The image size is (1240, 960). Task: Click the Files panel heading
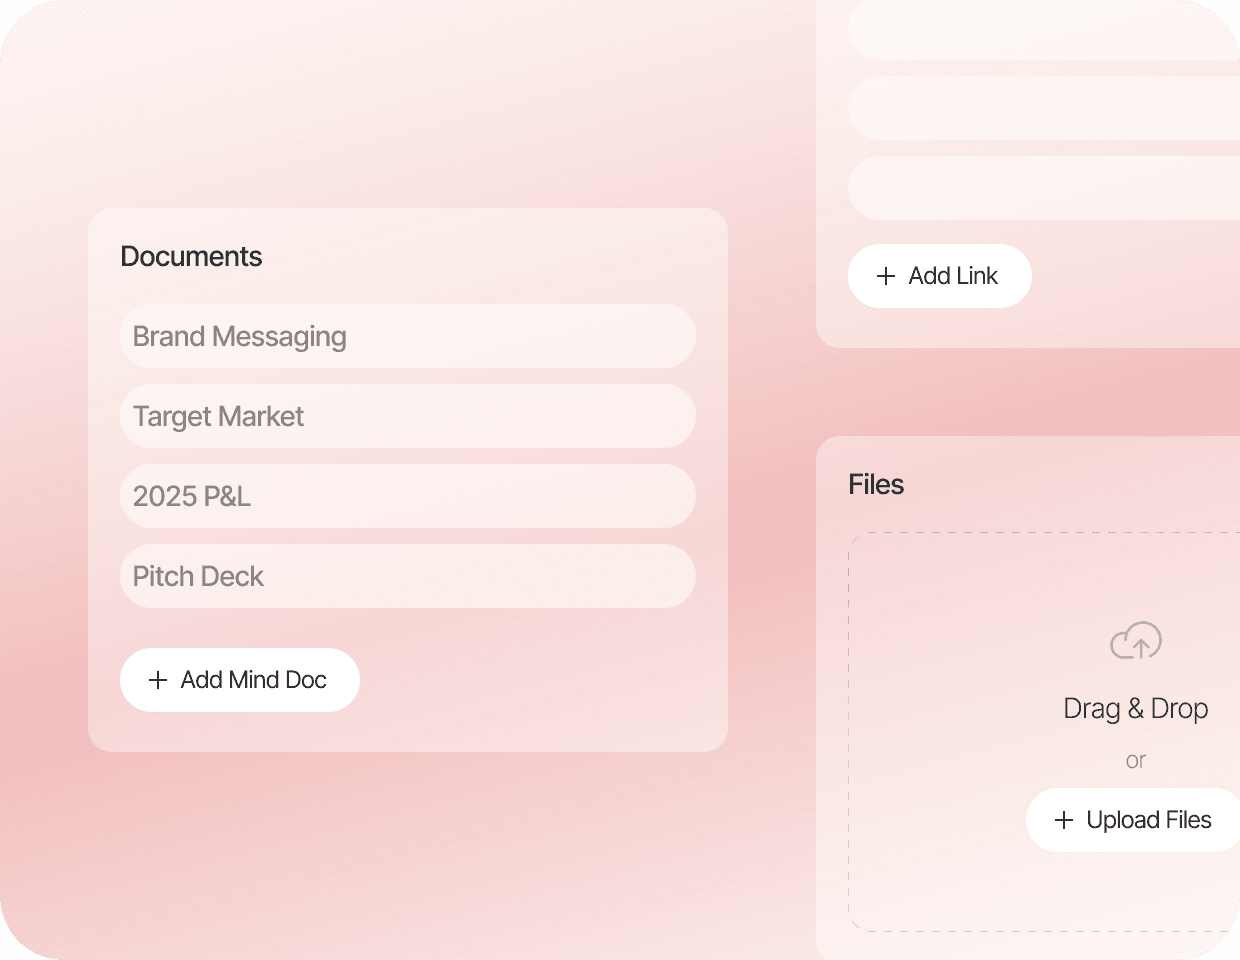(x=876, y=484)
